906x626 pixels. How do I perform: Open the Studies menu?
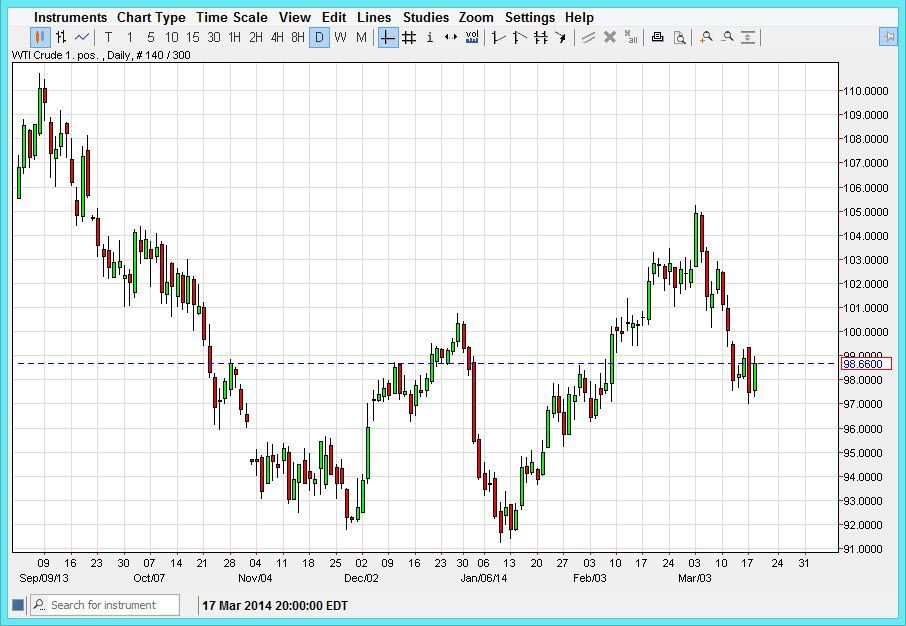coord(425,17)
